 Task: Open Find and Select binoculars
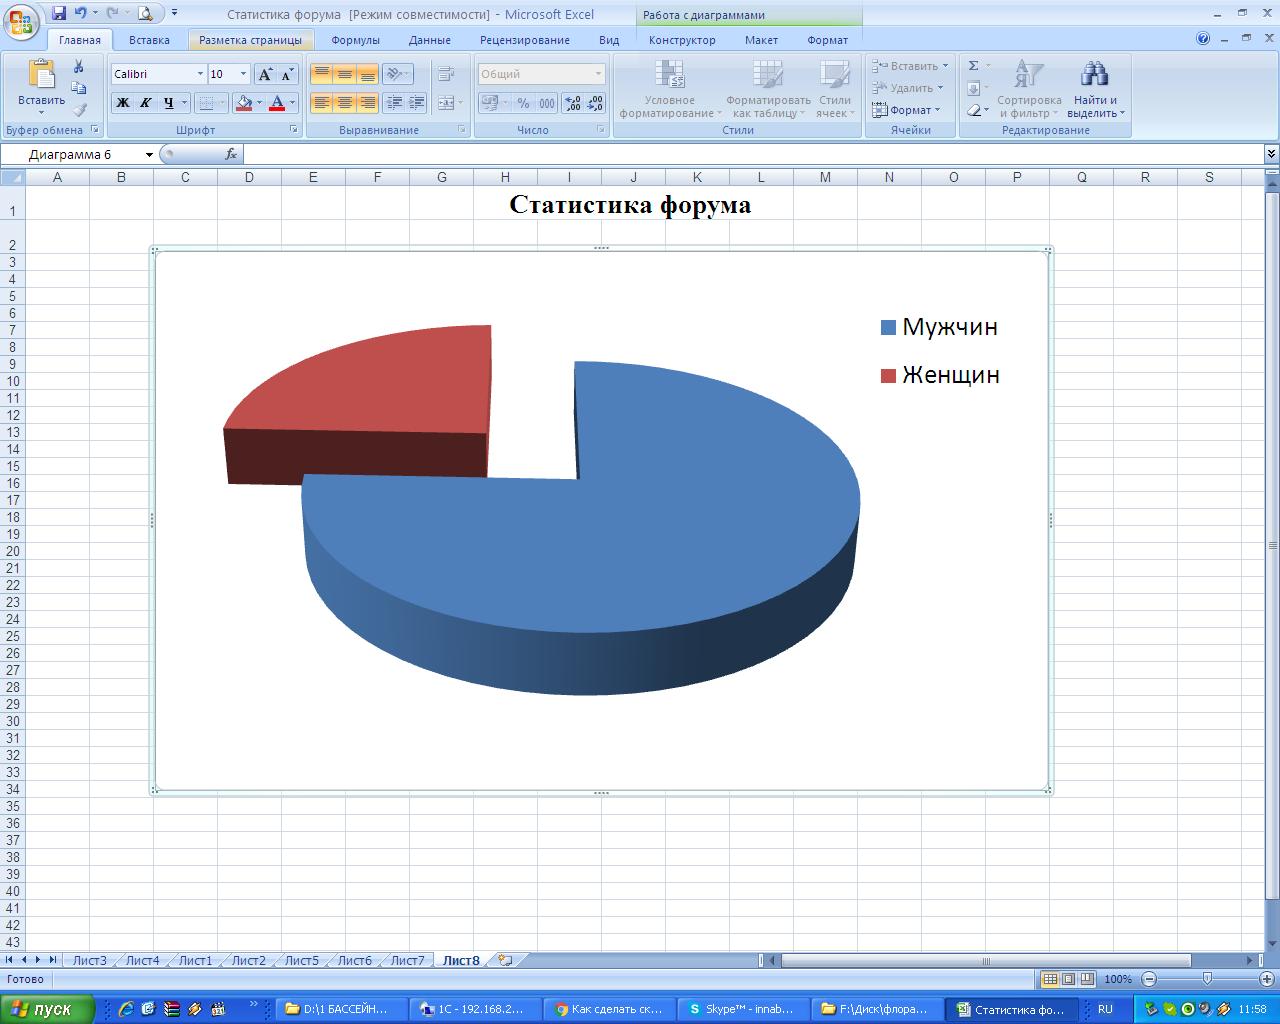(x=1095, y=89)
